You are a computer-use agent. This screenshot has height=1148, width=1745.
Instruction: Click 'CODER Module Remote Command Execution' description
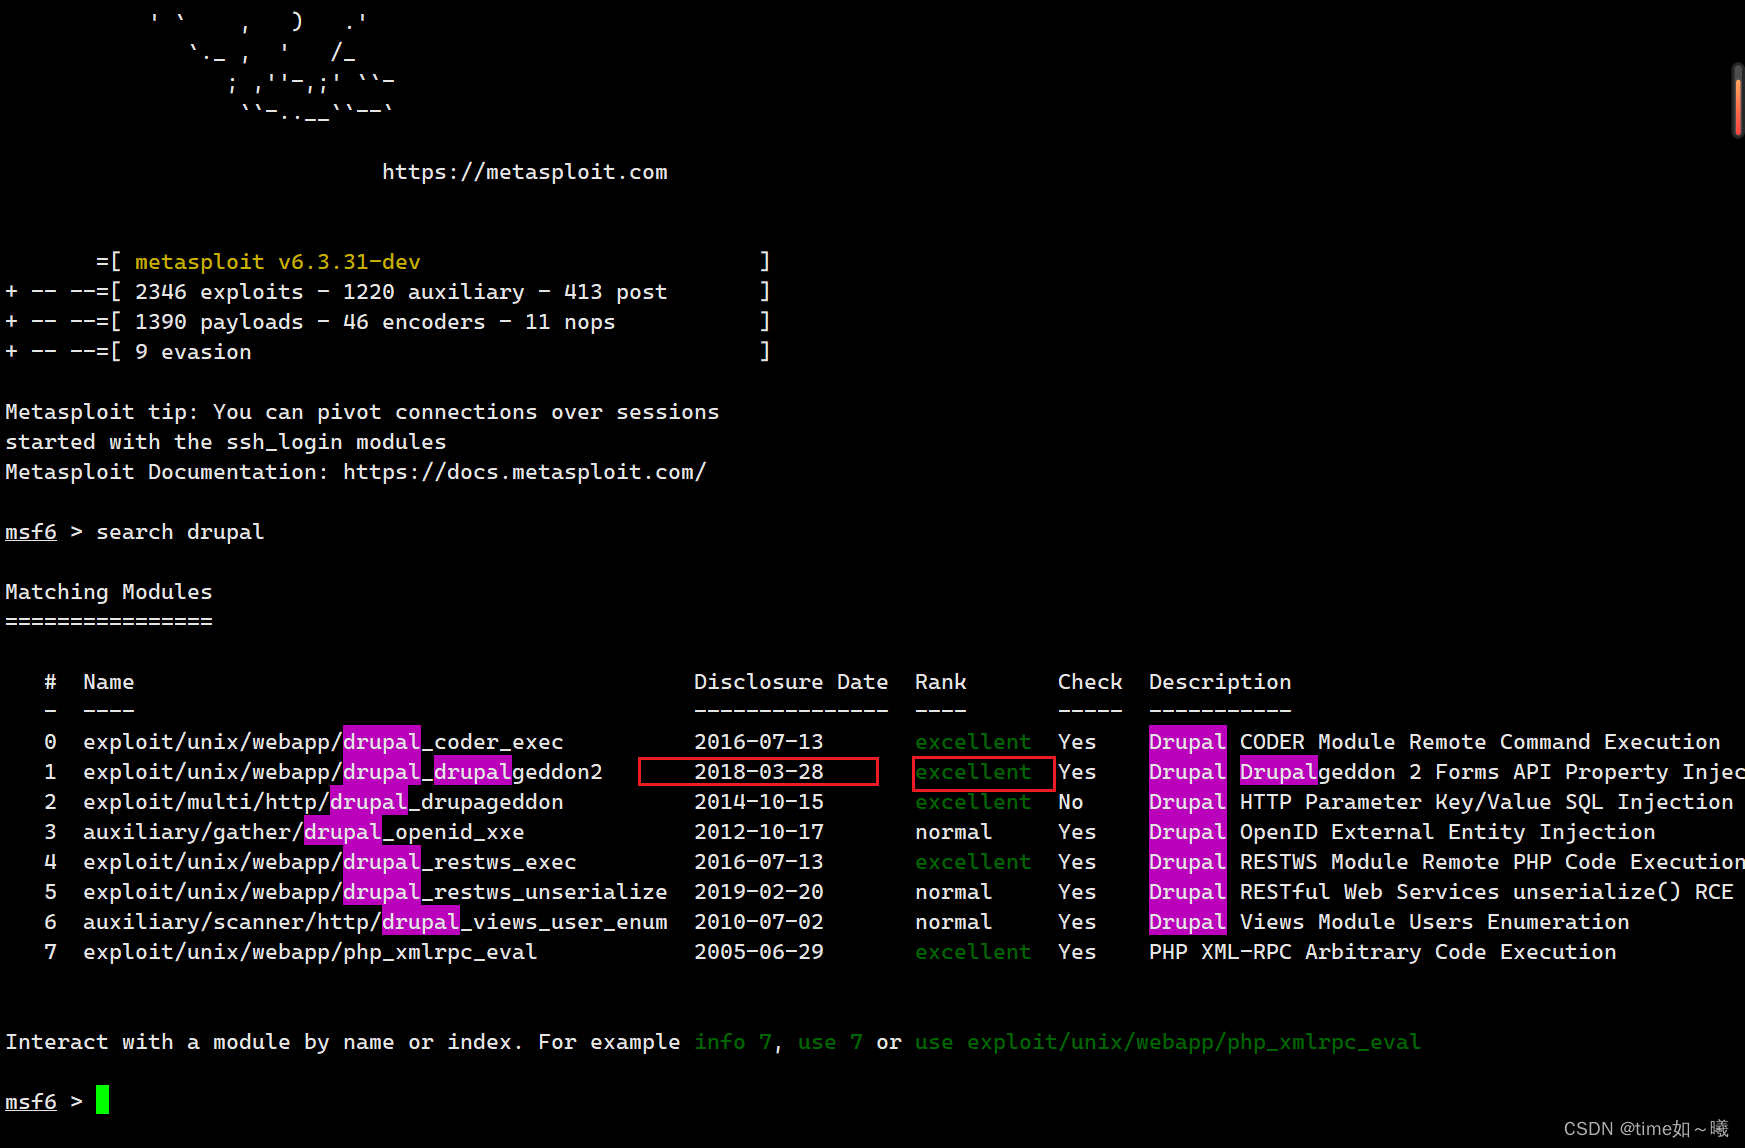click(1480, 742)
